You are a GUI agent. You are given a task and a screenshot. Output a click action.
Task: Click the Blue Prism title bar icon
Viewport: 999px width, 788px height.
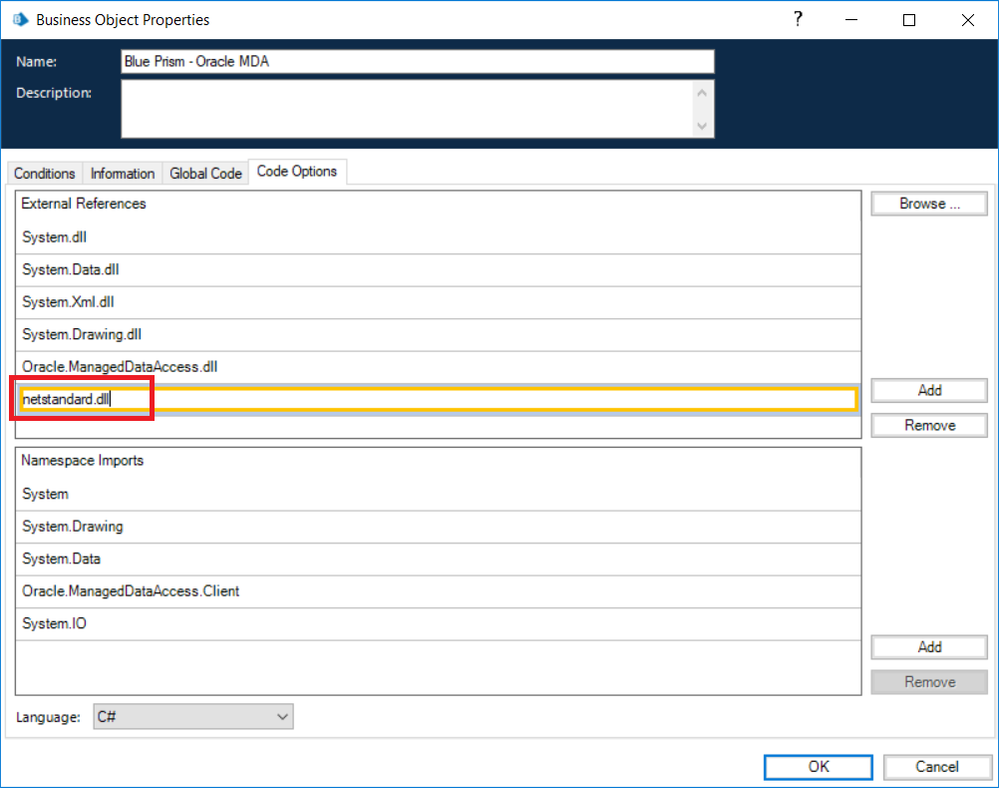[x=20, y=20]
